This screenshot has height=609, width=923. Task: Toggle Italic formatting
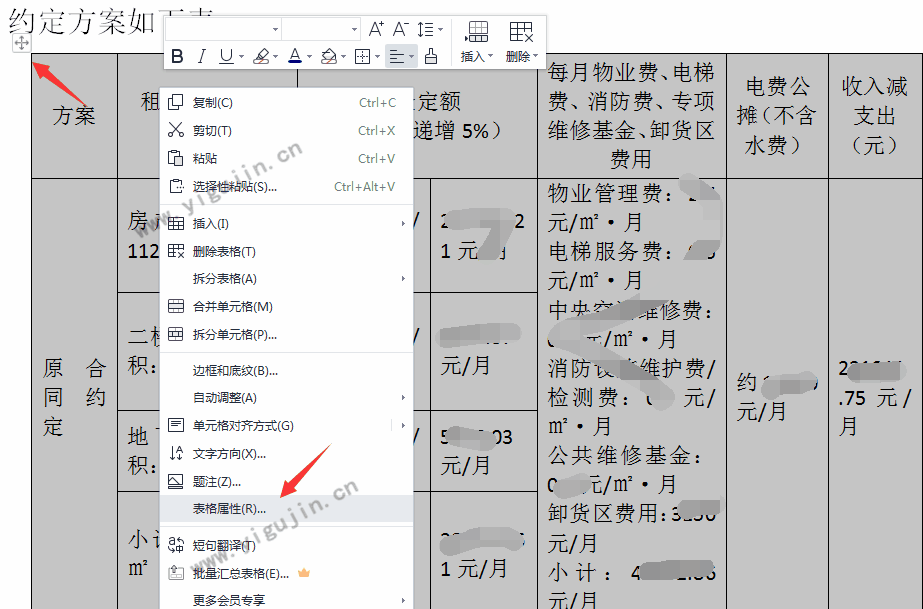[201, 56]
